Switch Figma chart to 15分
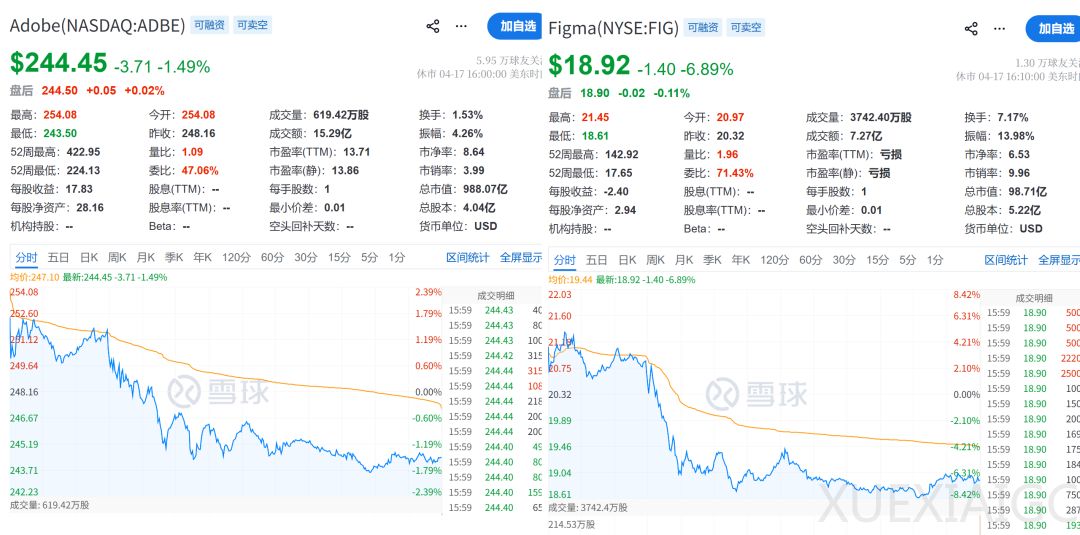This screenshot has width=1080, height=535. click(x=878, y=260)
